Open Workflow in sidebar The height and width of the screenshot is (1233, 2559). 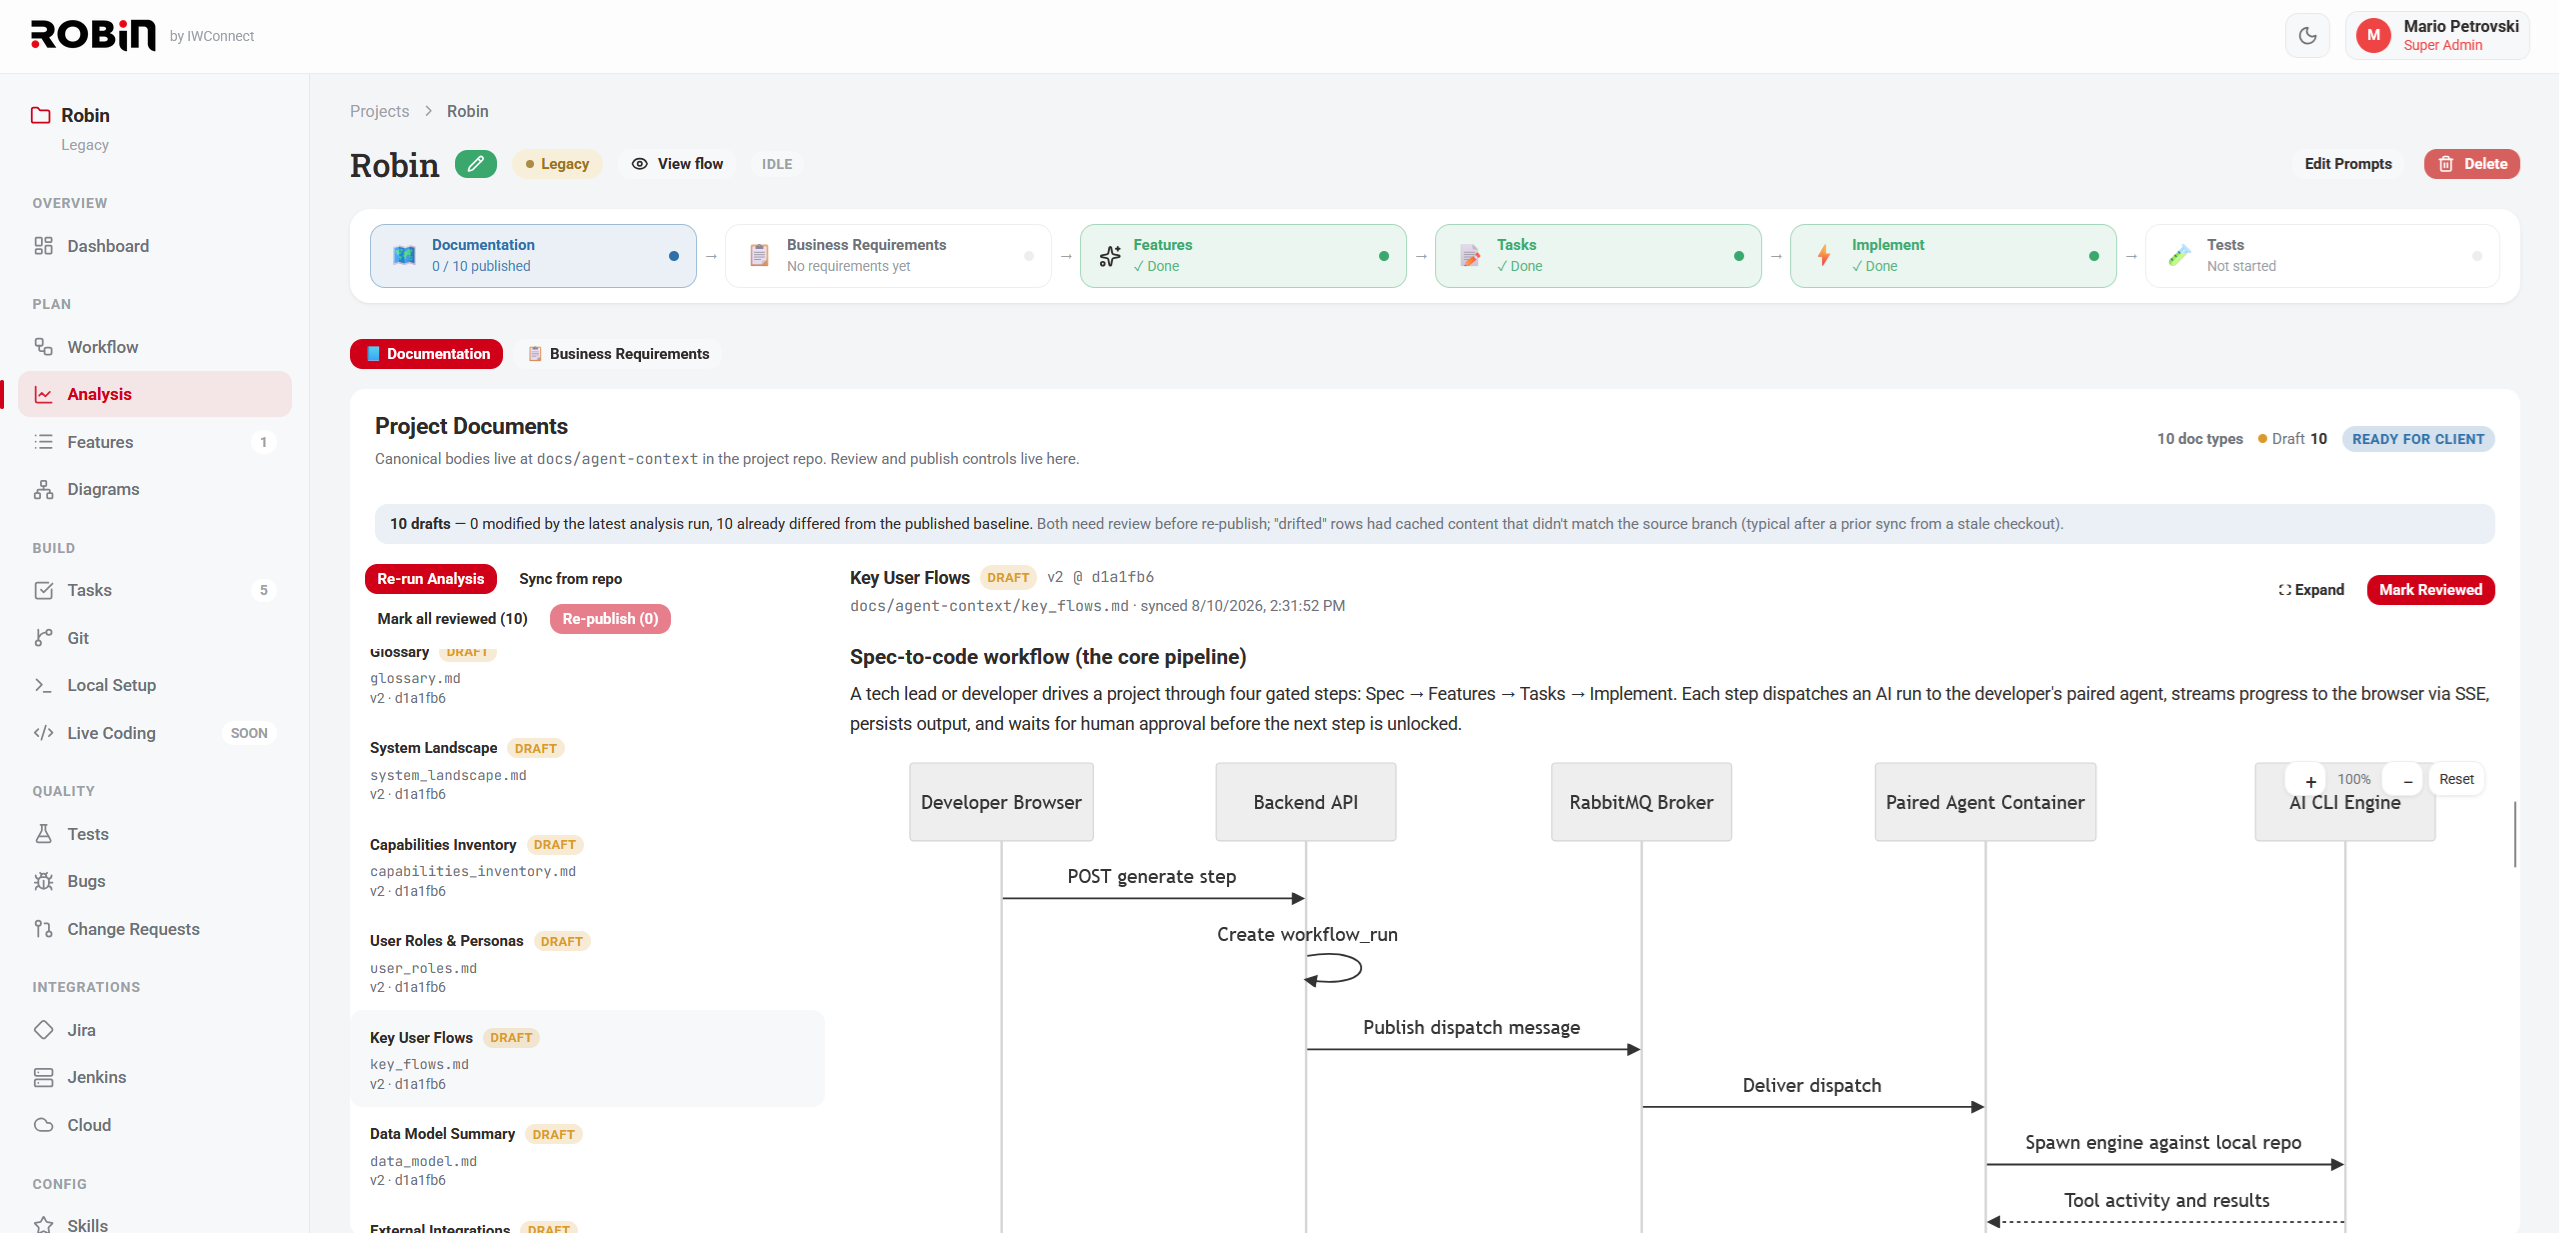point(155,347)
